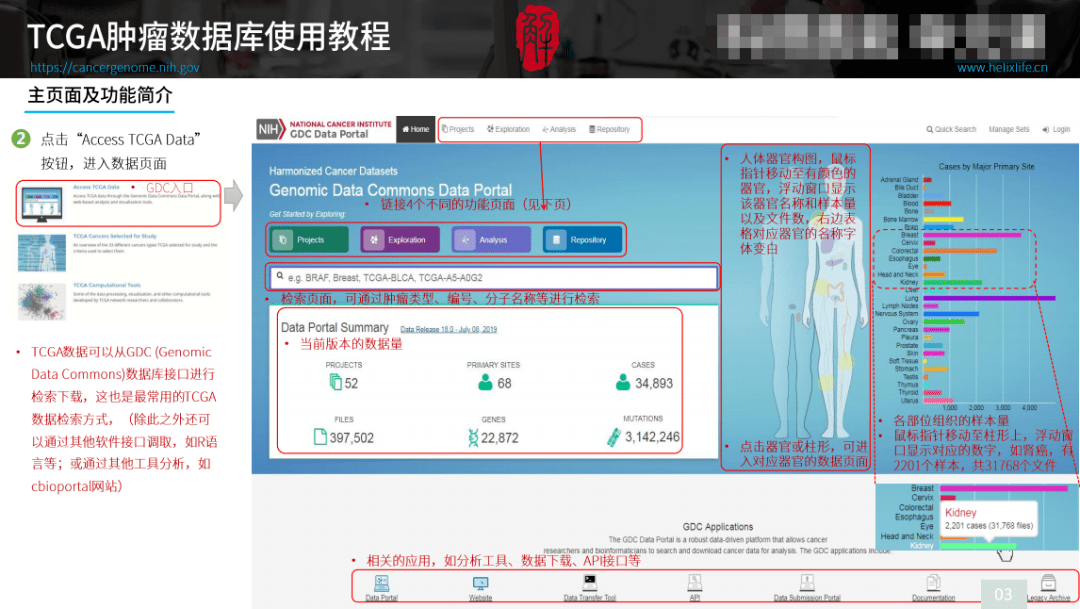Click the red Blood bar in chart
This screenshot has height=609, width=1080.
(937, 203)
